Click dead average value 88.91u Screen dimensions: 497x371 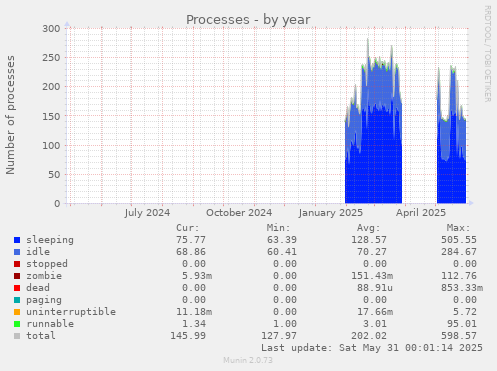tap(375, 288)
